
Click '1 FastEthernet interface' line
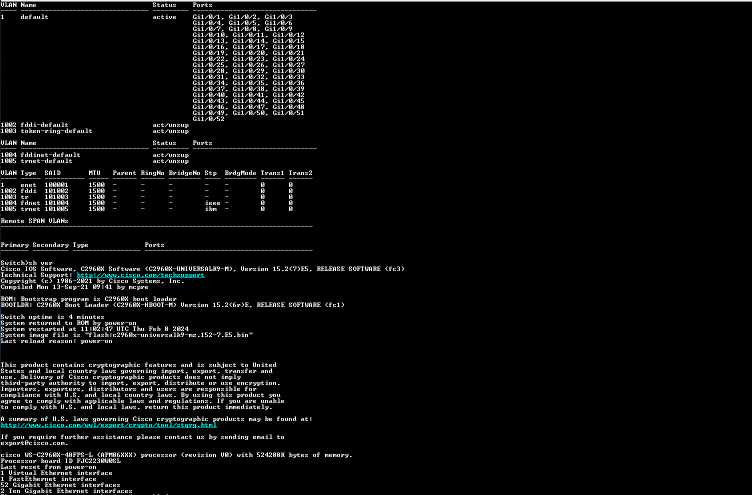click(48, 479)
